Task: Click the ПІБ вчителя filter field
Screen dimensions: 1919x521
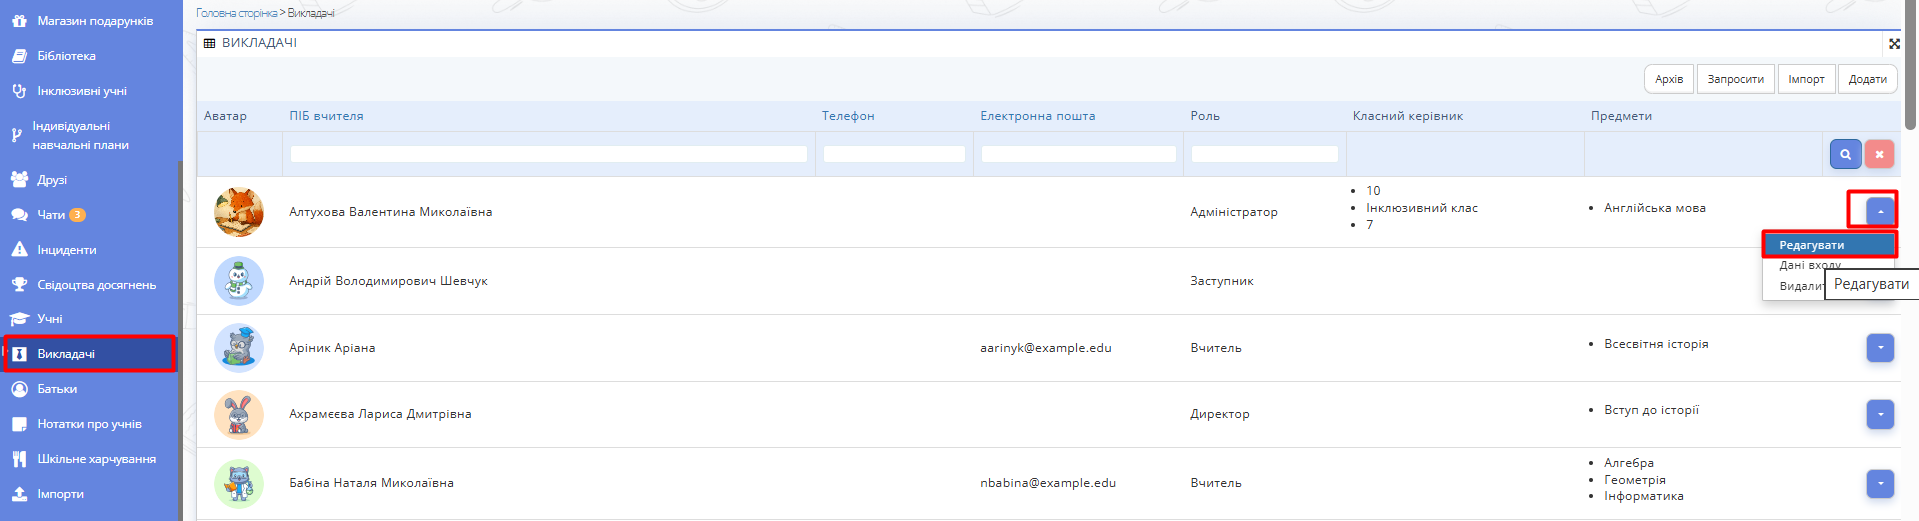Action: [548, 154]
